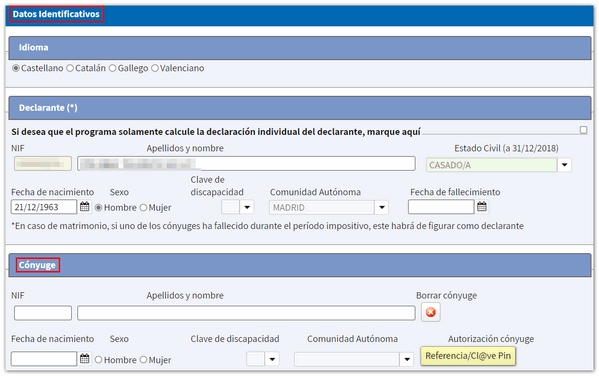Click Referencia/Cl@ve Pin button

coord(468,356)
